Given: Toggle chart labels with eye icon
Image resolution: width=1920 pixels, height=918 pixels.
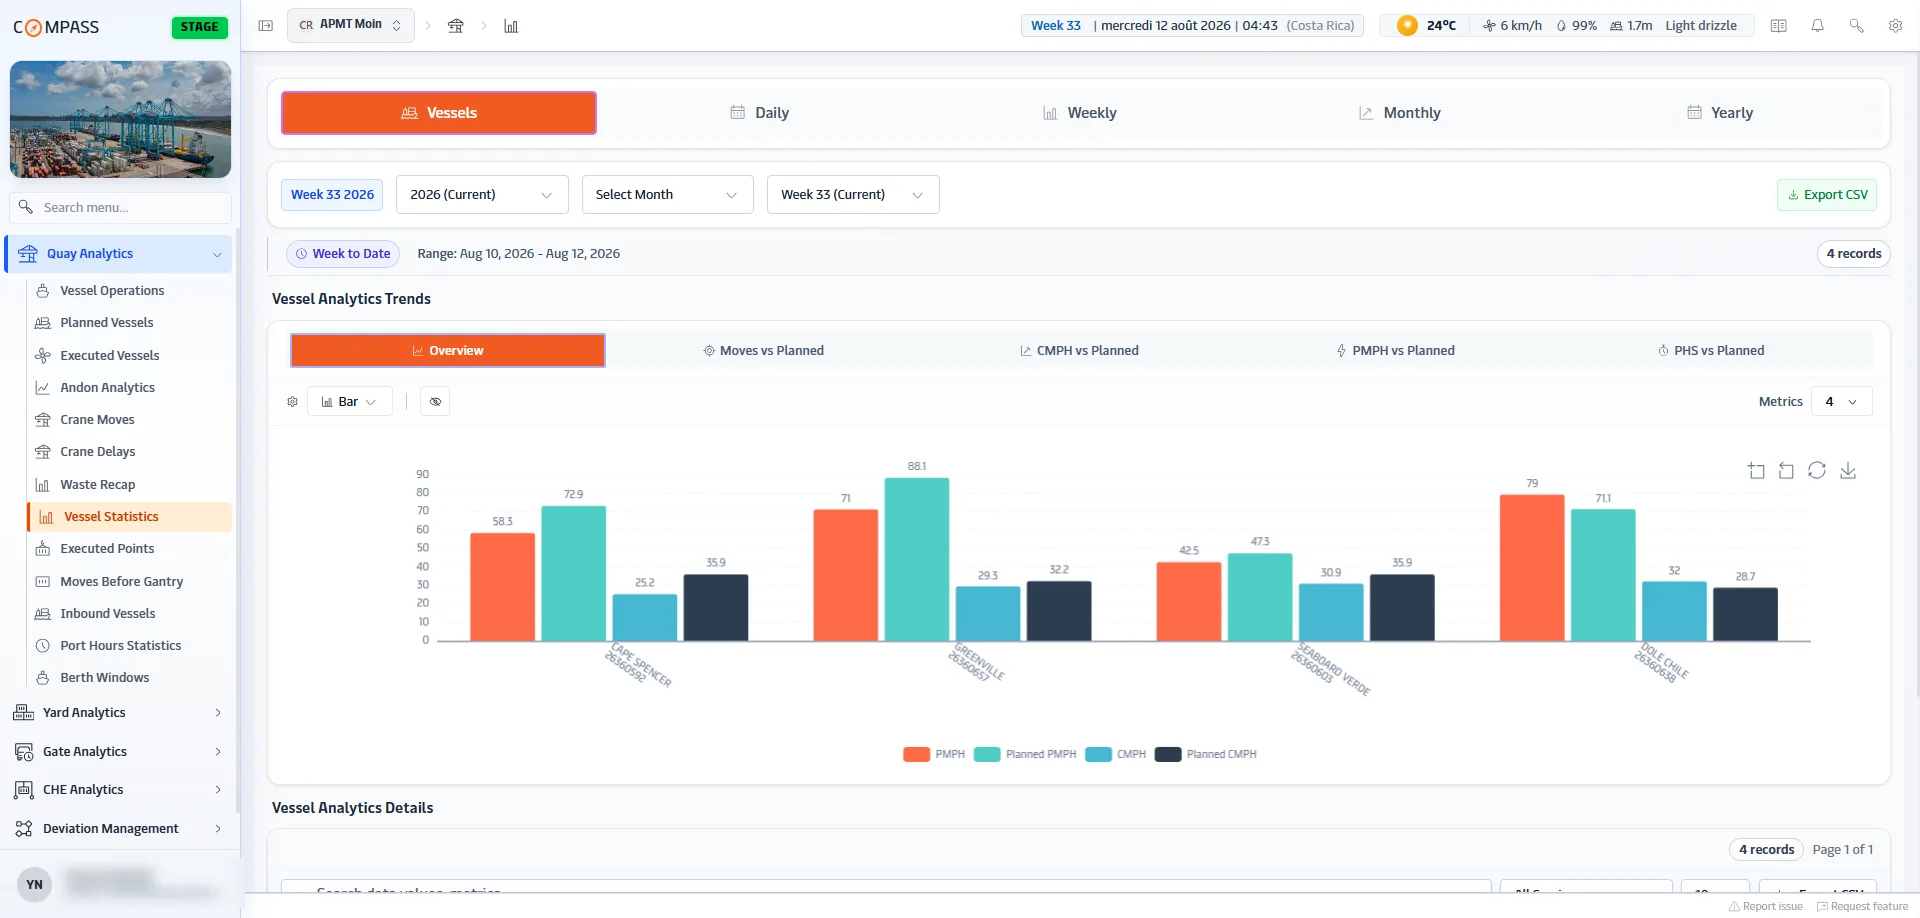Looking at the screenshot, I should tap(435, 402).
